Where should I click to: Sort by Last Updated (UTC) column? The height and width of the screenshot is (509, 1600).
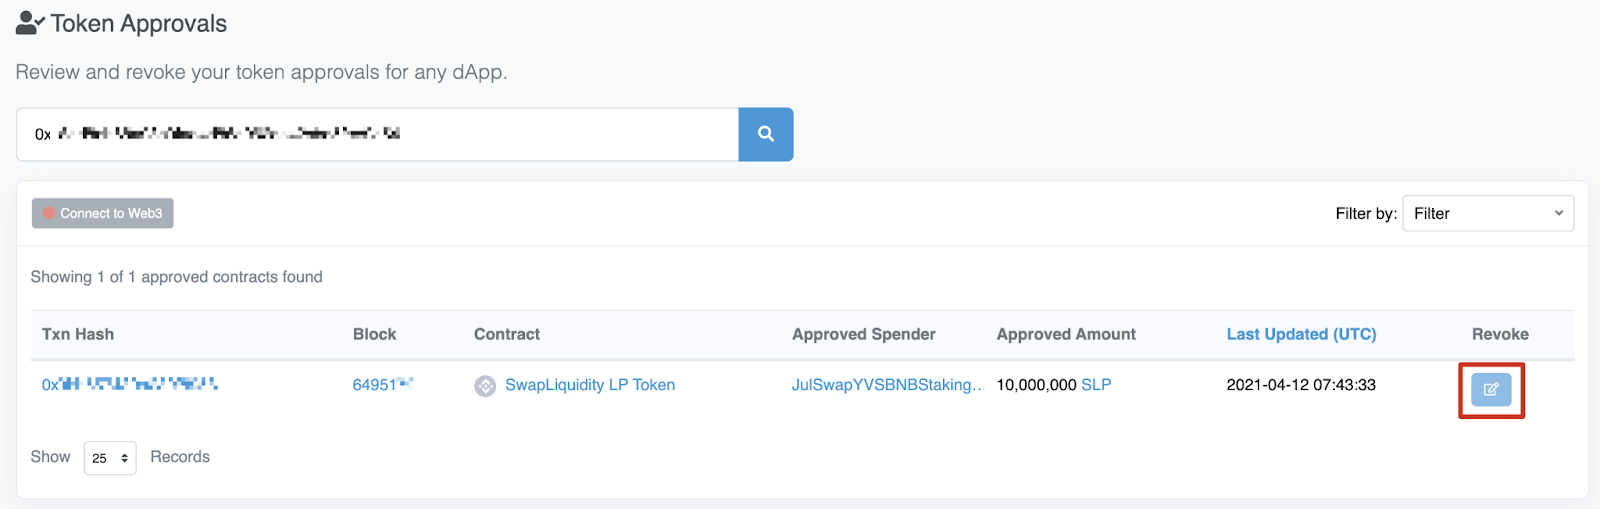[x=1301, y=334]
